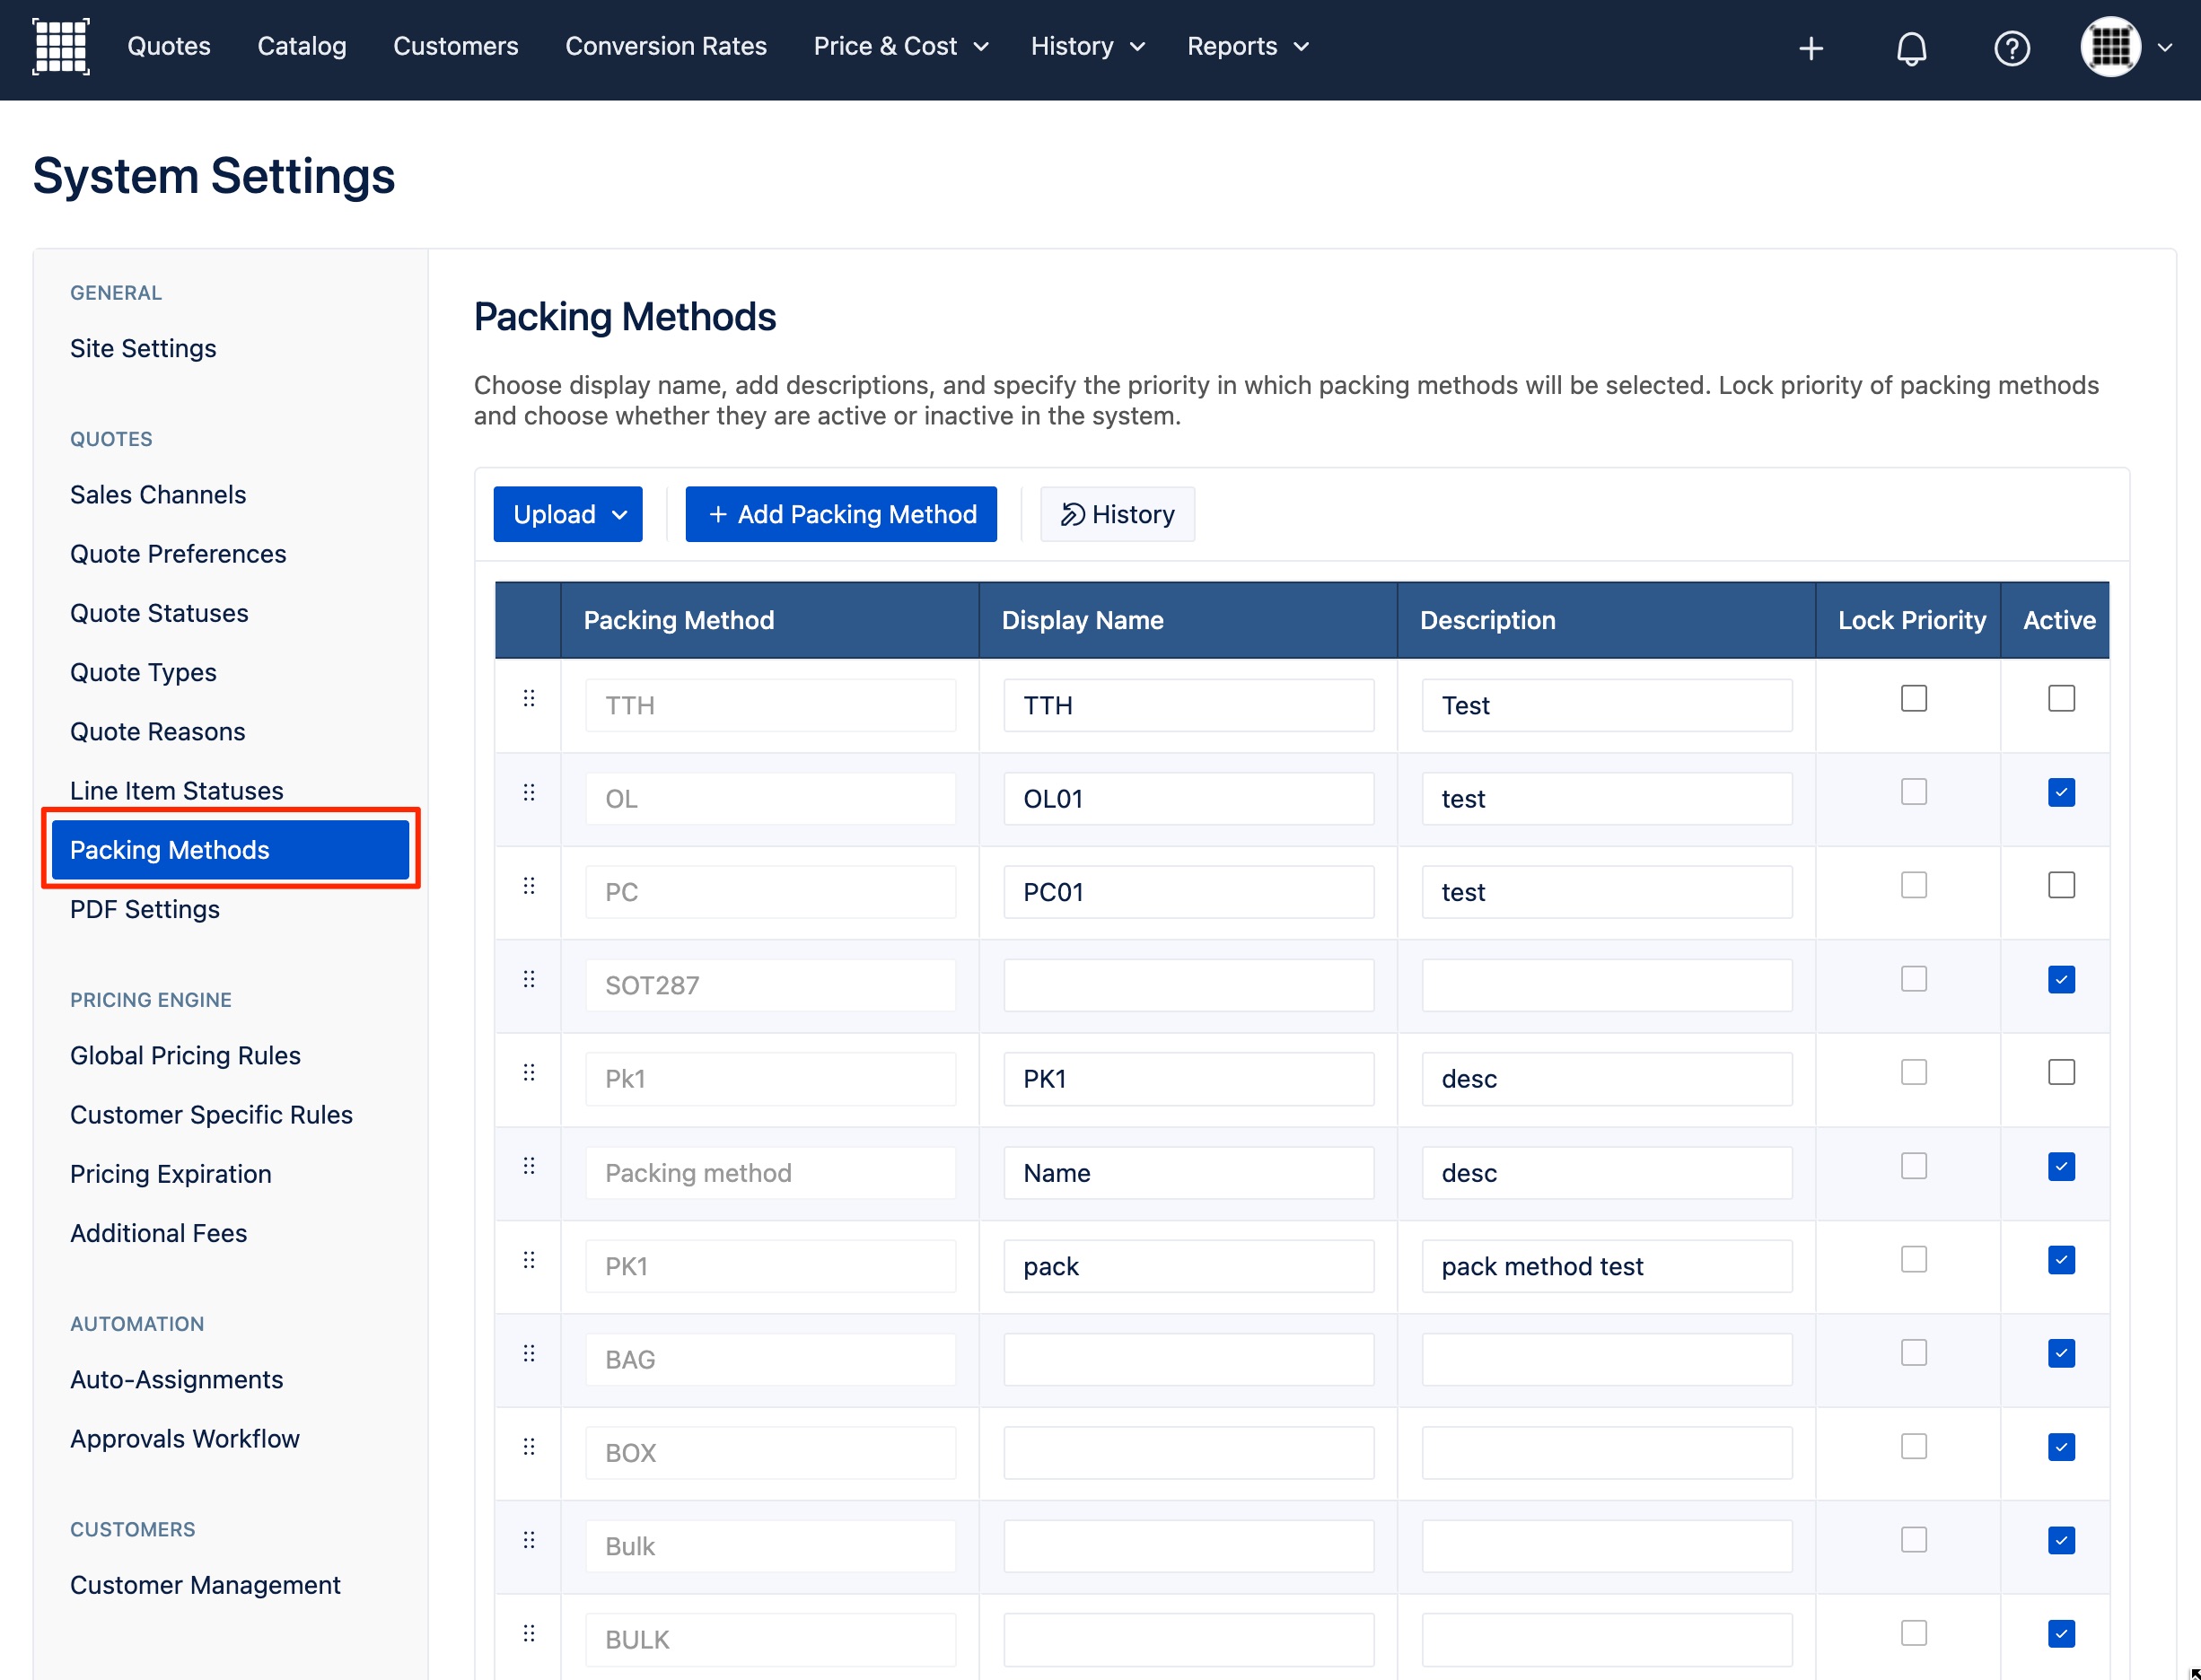Open the Upload dropdown button

tap(568, 514)
